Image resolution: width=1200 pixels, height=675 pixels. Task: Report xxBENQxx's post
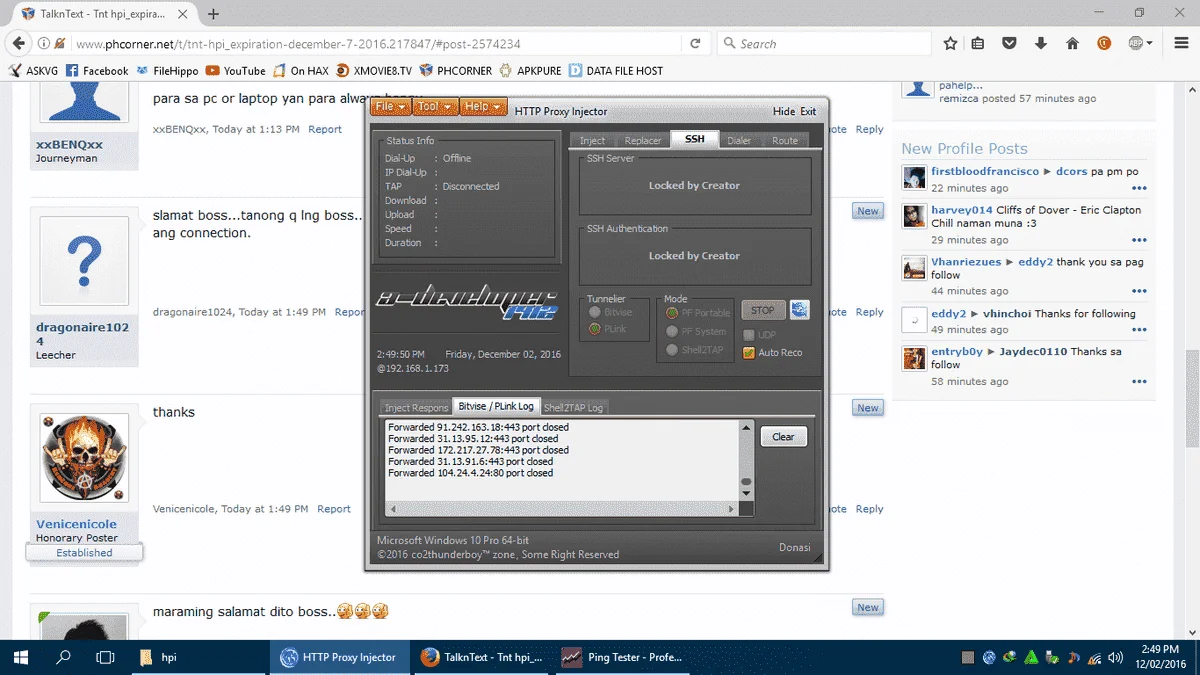point(325,130)
